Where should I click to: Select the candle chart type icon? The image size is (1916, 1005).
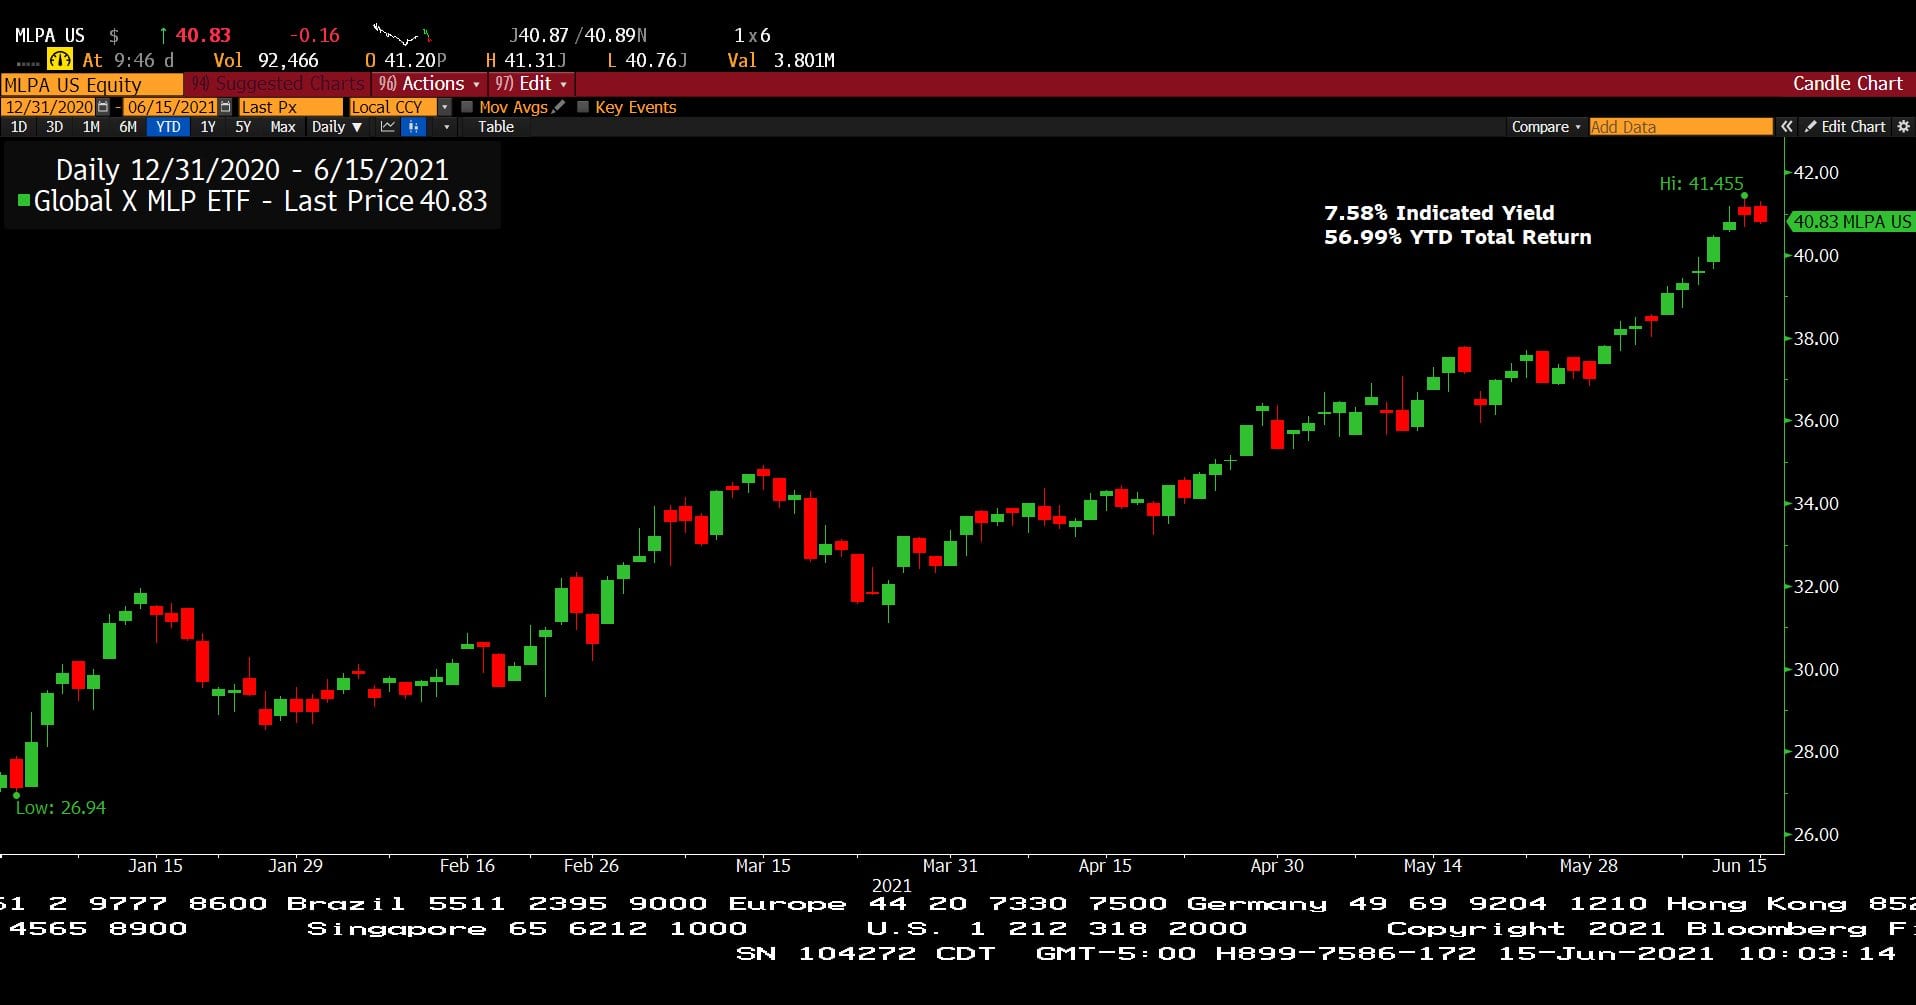(x=414, y=127)
